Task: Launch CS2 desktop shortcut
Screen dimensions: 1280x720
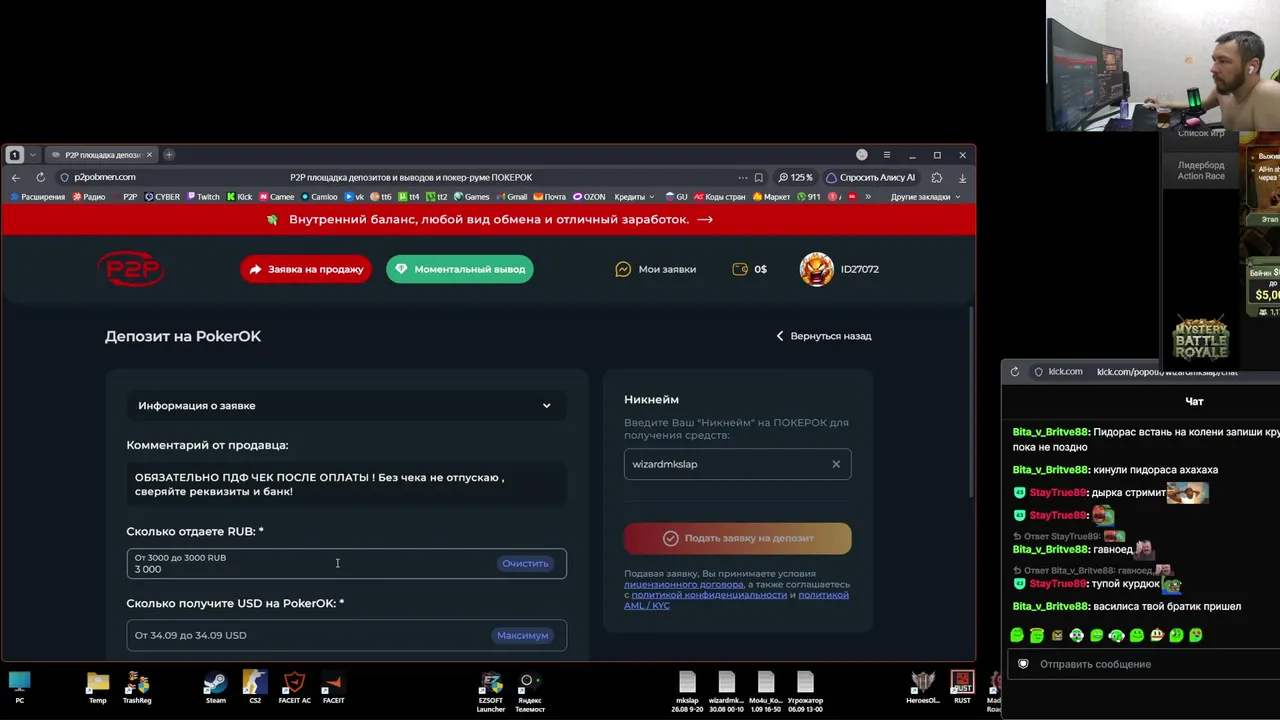Action: pos(255,687)
